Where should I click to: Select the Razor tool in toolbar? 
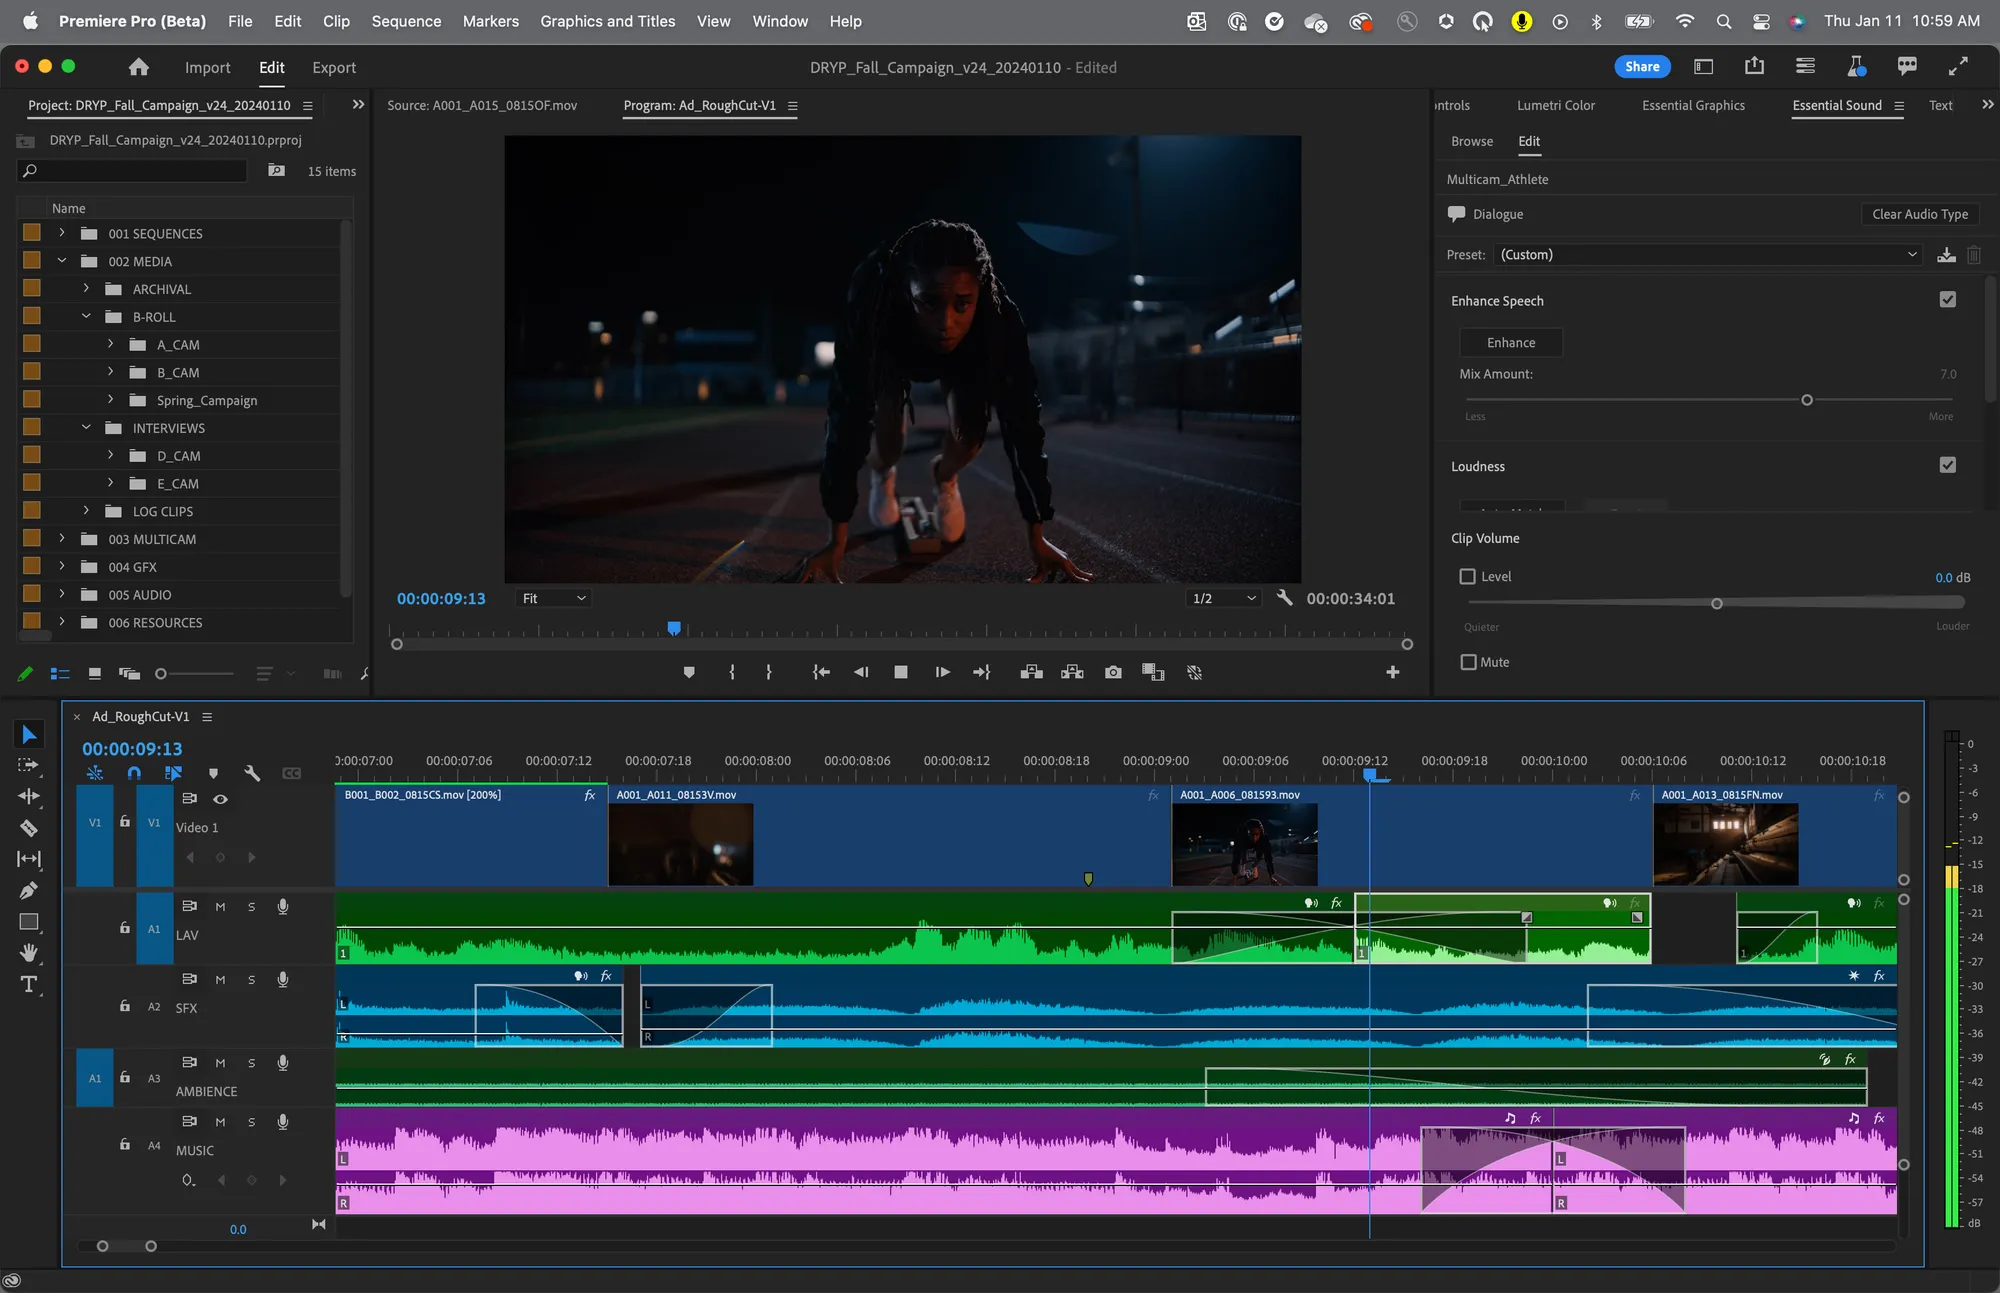pyautogui.click(x=26, y=827)
